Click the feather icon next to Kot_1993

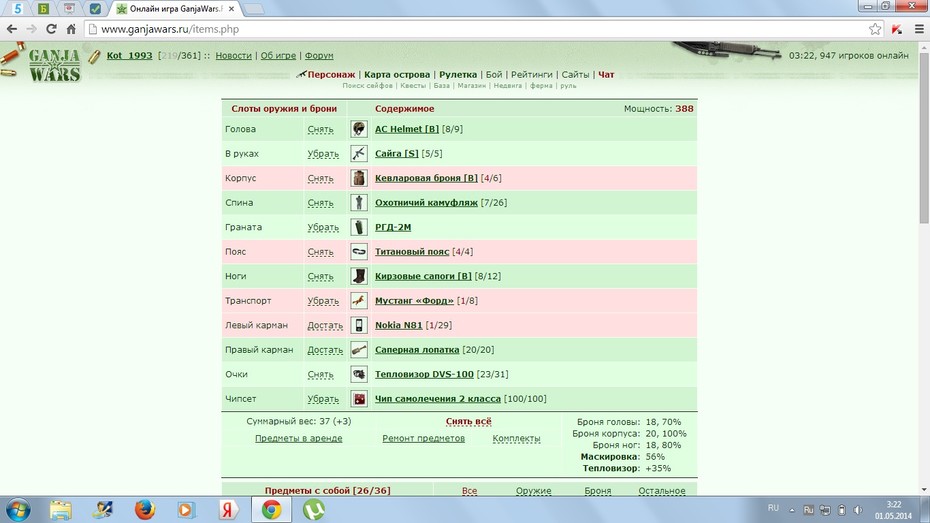[x=94, y=56]
